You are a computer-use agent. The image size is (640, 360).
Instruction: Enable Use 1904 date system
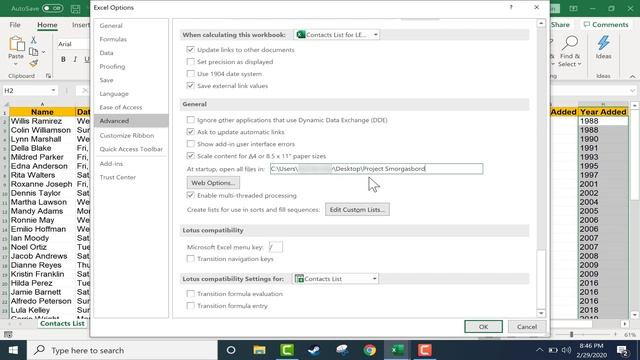click(x=190, y=73)
